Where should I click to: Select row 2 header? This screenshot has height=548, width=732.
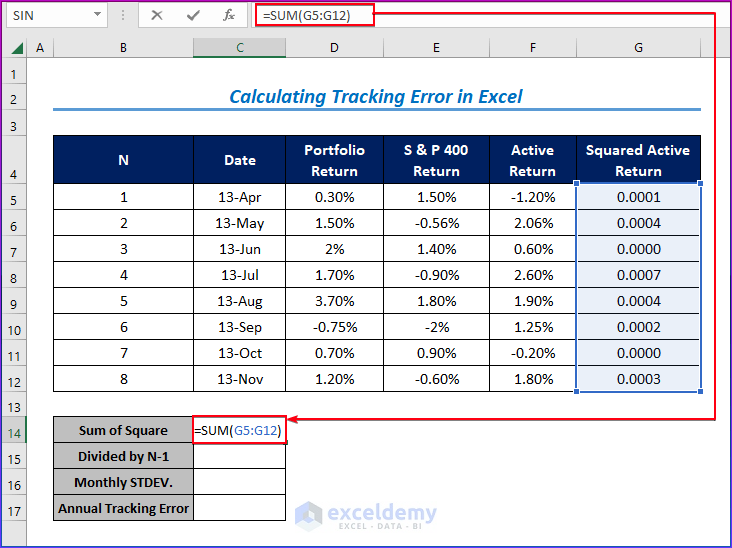[14, 99]
